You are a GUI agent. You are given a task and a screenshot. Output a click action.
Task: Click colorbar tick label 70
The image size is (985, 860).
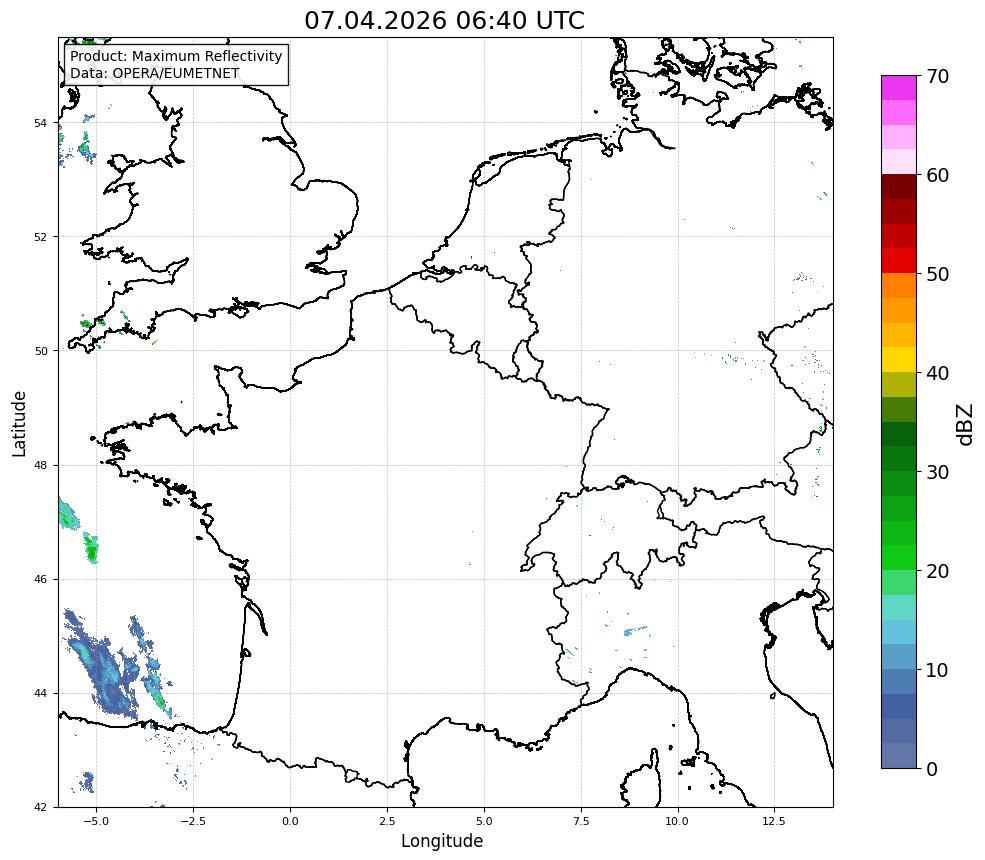[937, 77]
